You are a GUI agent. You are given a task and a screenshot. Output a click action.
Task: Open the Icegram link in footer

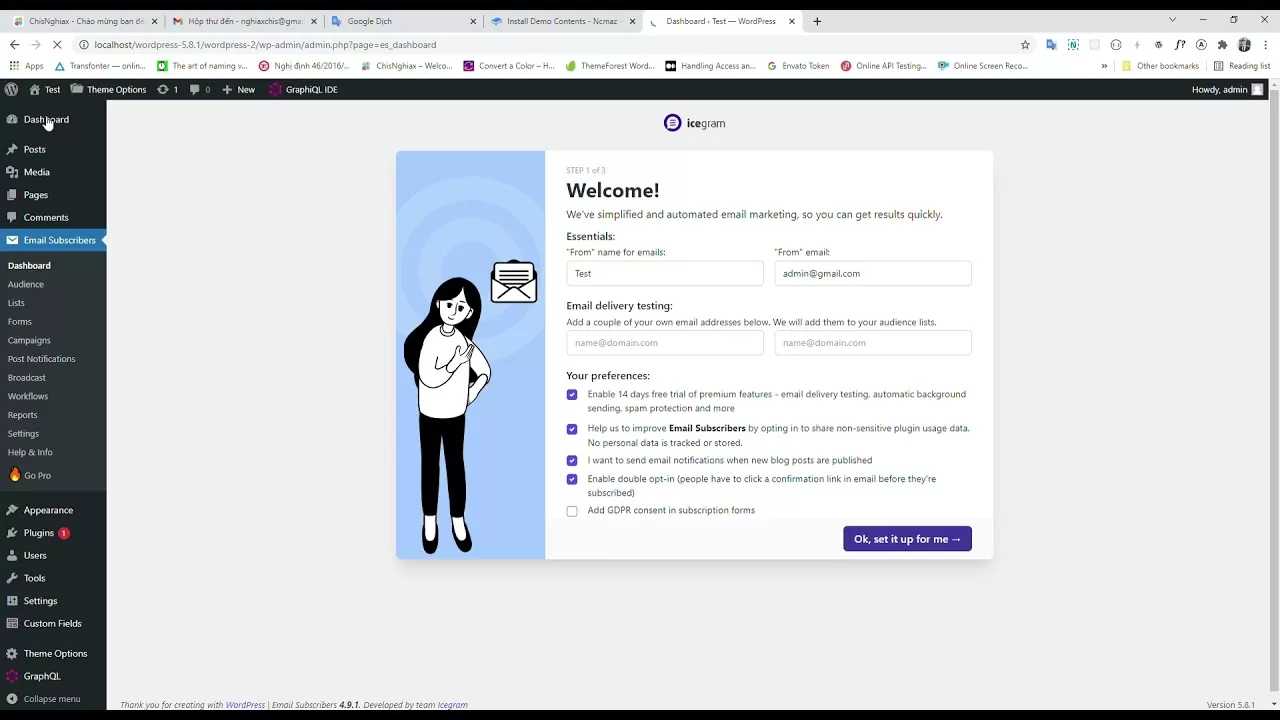(452, 705)
